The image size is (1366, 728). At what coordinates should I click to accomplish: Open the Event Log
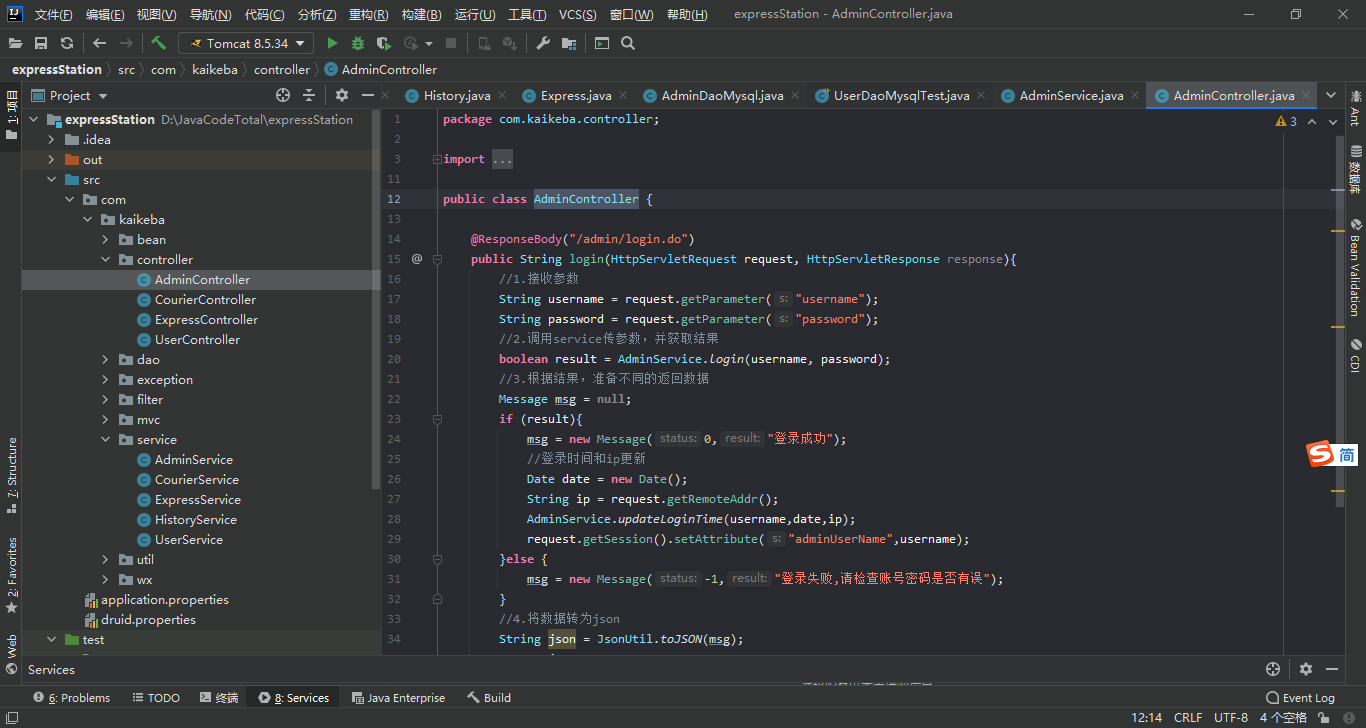(1300, 698)
